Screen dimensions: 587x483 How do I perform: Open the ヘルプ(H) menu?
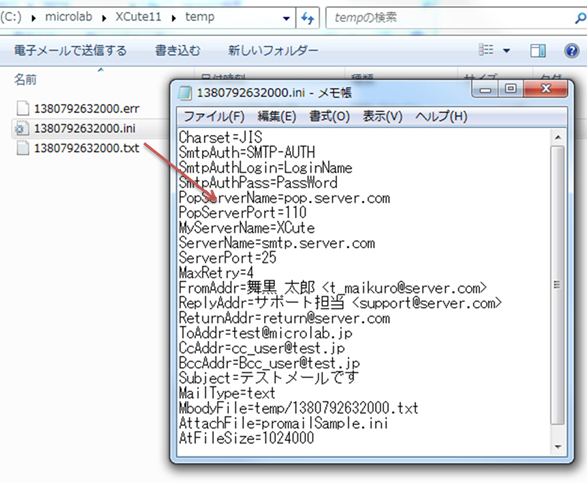point(441,116)
